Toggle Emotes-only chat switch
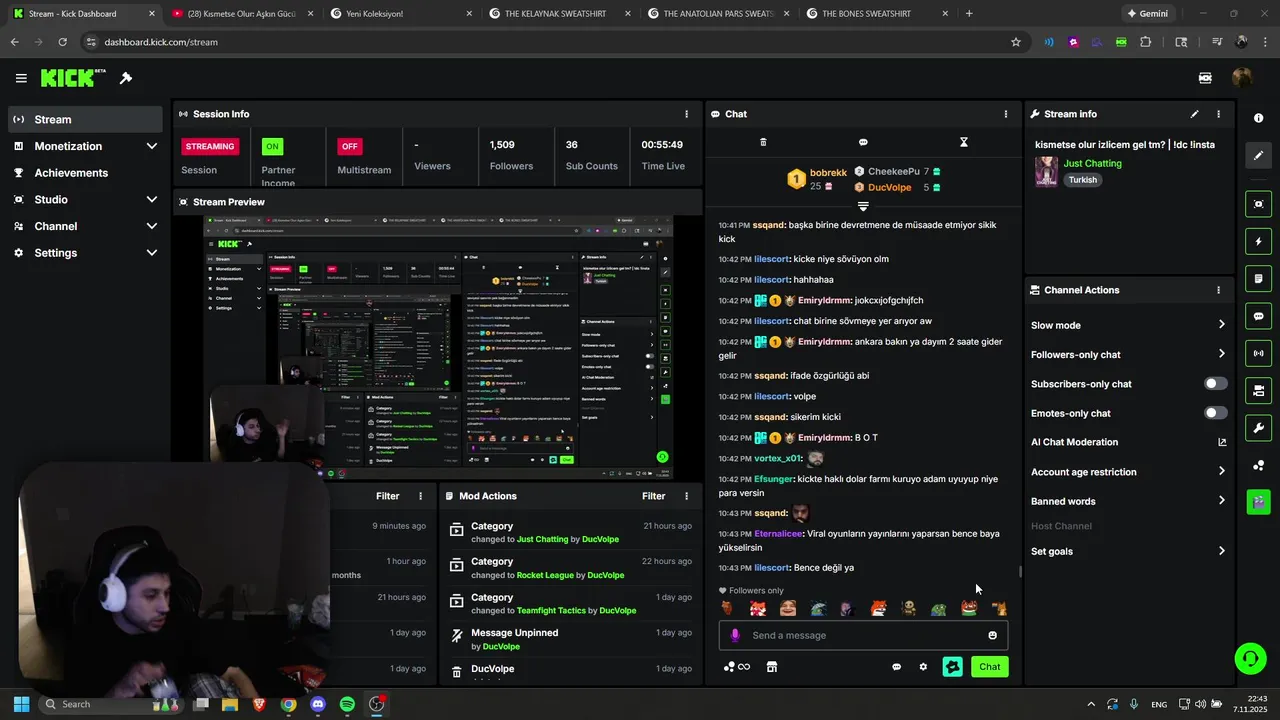 1215,413
